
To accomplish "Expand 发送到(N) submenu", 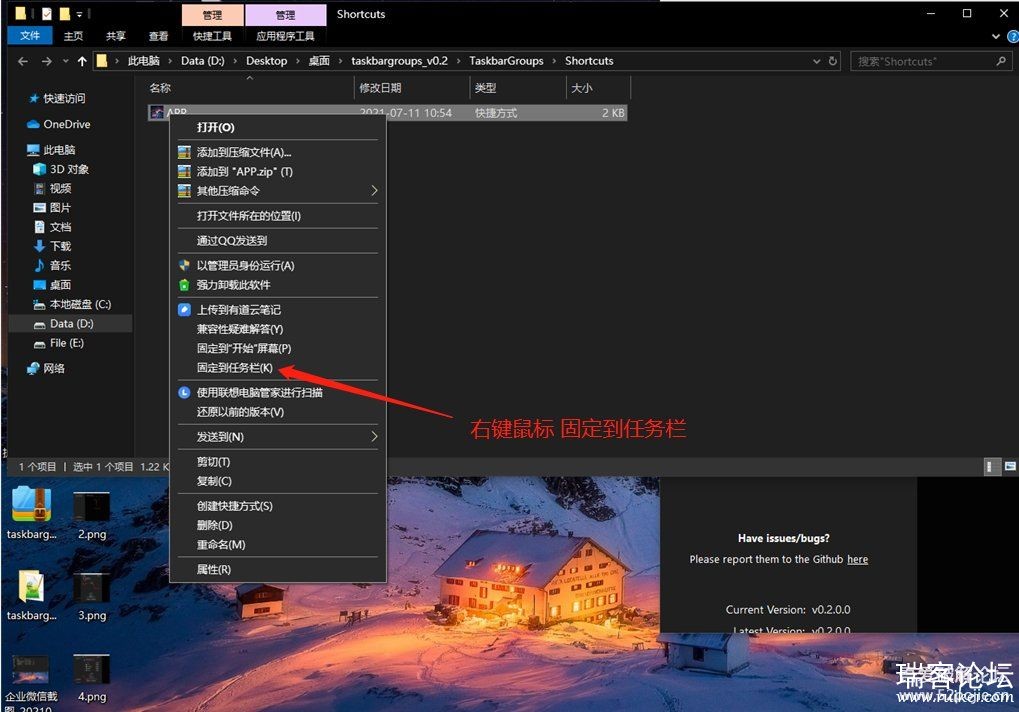I will click(x=374, y=437).
